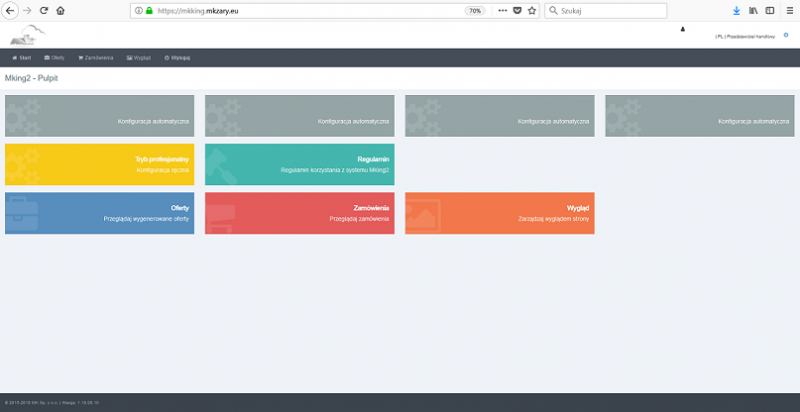Open the Firefox downloads arrow
The height and width of the screenshot is (412, 800).
pyautogui.click(x=737, y=10)
